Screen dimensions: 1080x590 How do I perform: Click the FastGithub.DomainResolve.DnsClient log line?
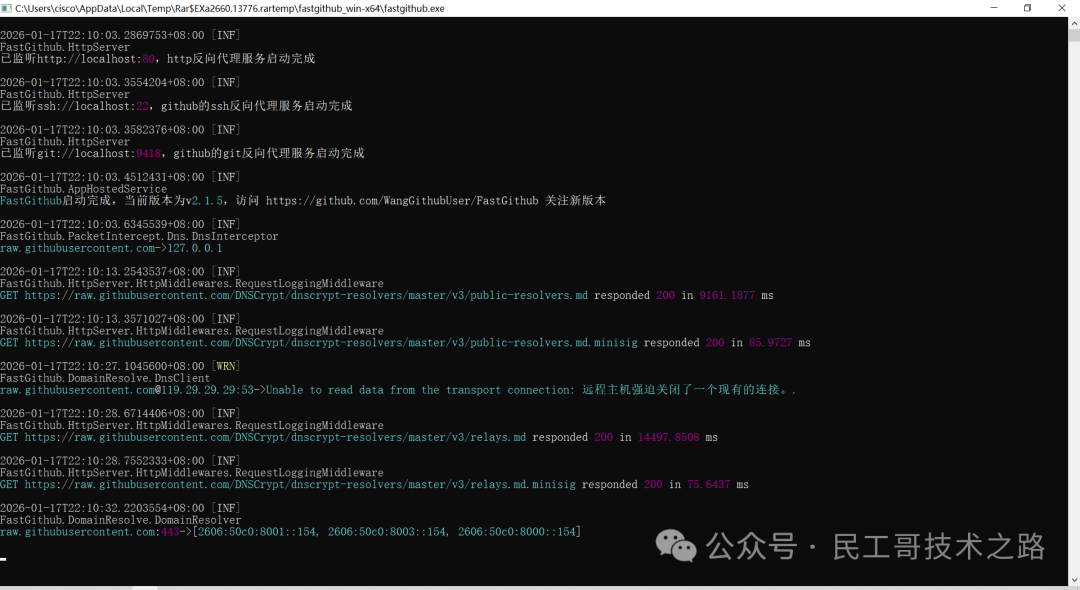pos(105,379)
